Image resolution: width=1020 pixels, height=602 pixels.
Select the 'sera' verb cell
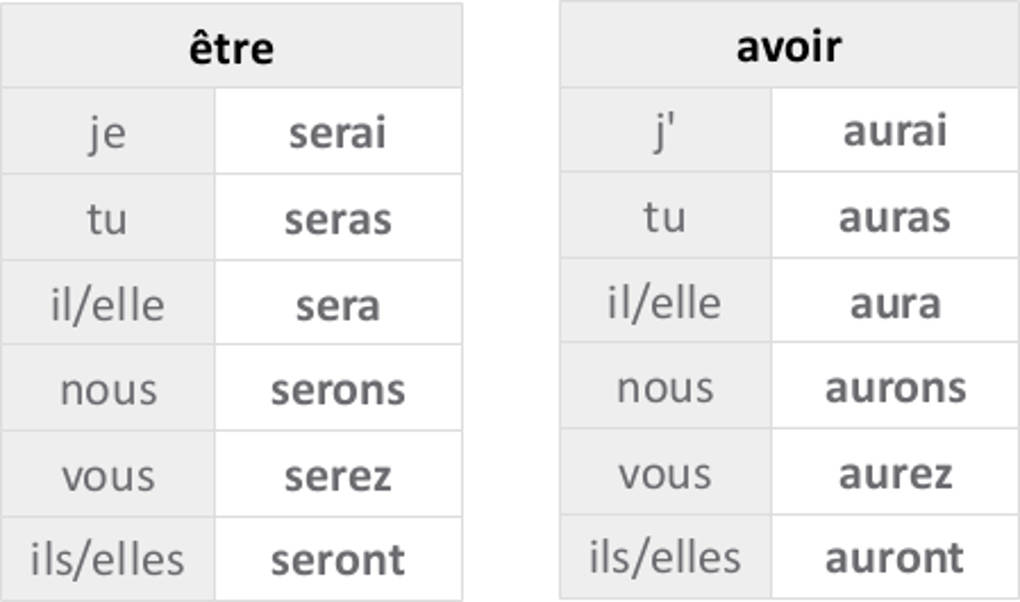pos(337,305)
